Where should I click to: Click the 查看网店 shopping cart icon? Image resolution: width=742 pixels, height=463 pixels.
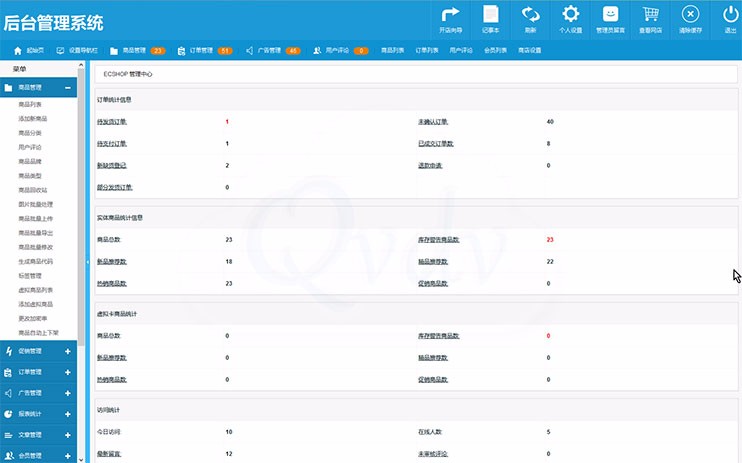(x=650, y=14)
